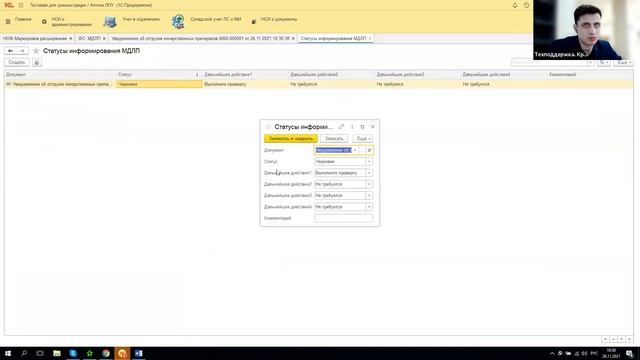Click the Записать и закрыть button

click(291, 139)
